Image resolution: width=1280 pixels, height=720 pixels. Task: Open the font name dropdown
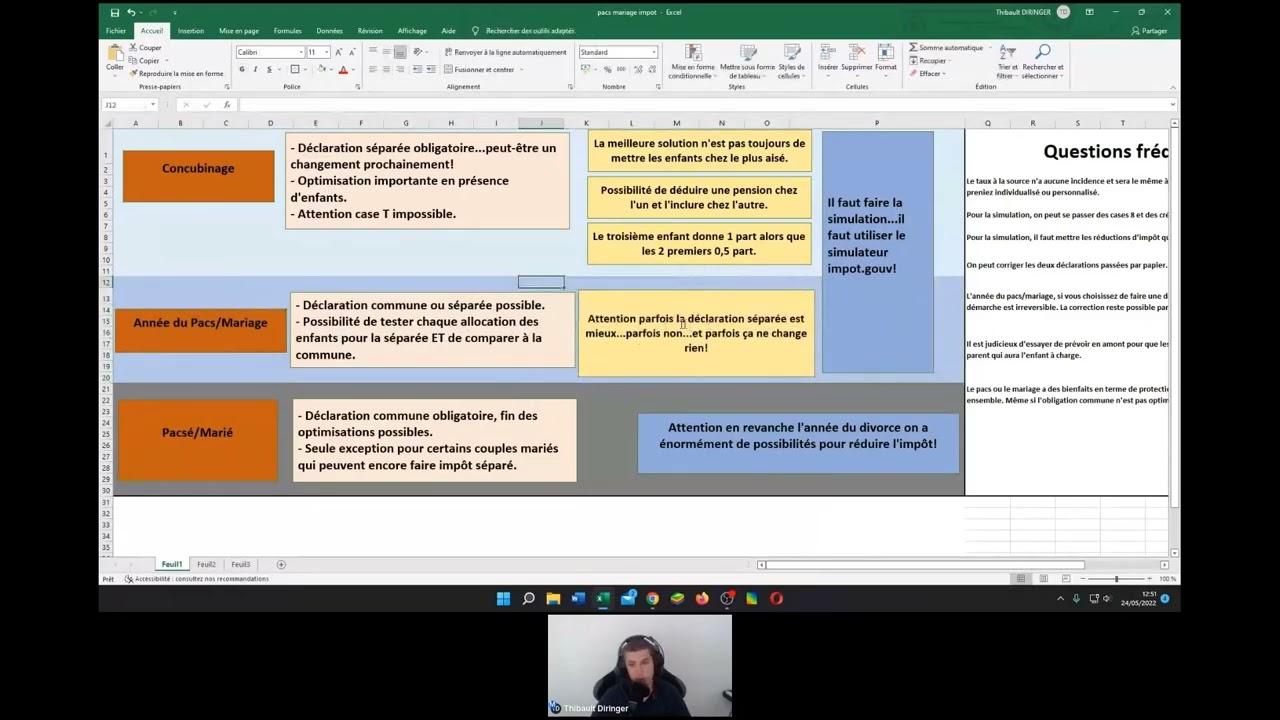pos(300,51)
